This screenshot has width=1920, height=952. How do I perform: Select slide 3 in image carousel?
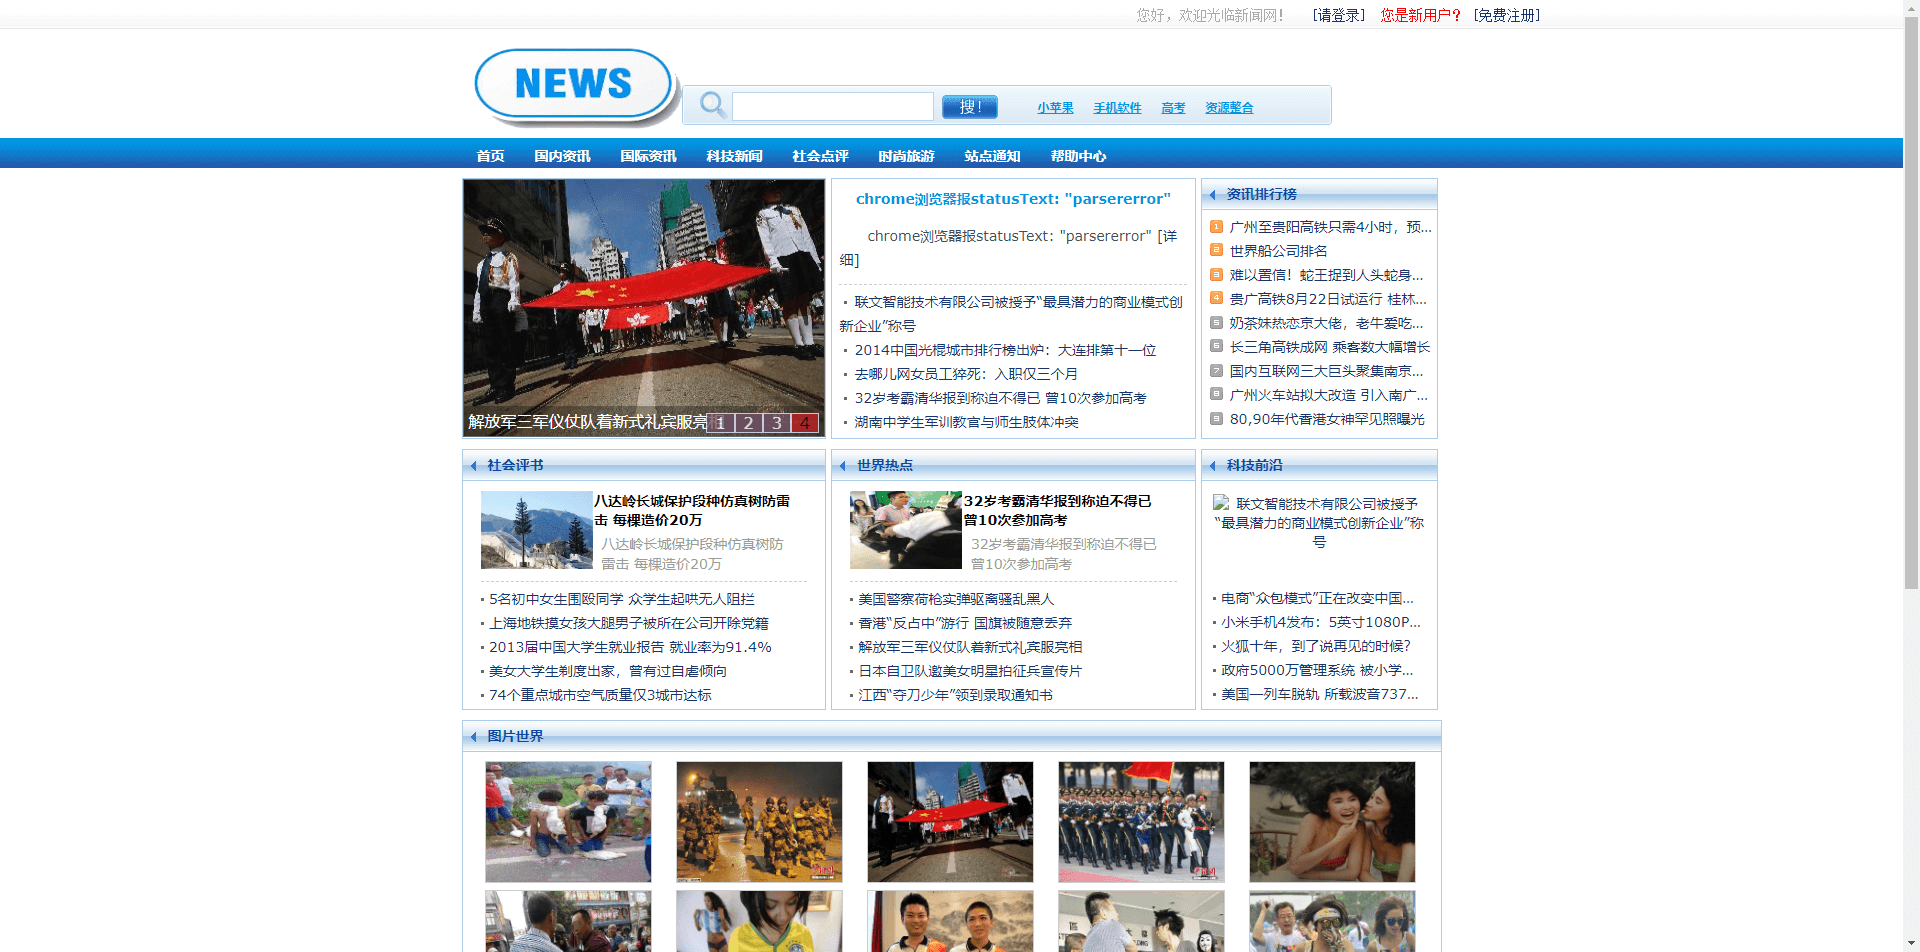(x=776, y=423)
